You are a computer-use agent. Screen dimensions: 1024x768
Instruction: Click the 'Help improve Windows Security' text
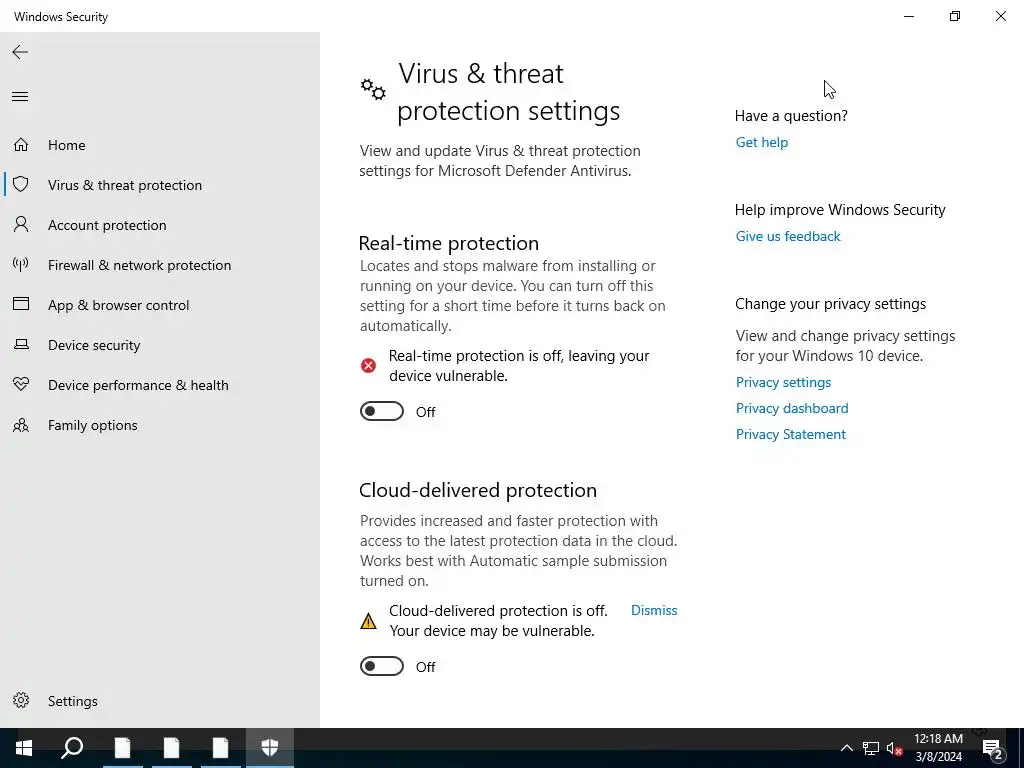tap(840, 210)
